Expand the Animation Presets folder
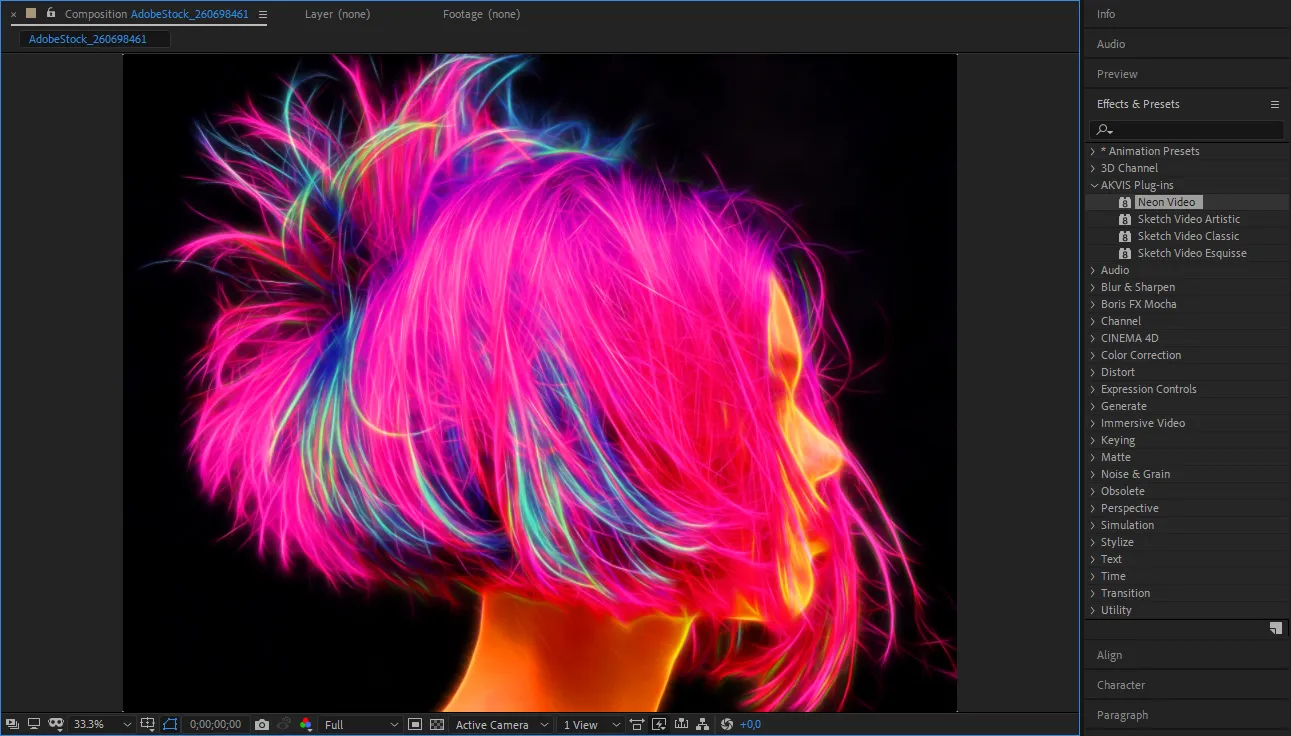The height and width of the screenshot is (736, 1291). tap(1092, 152)
